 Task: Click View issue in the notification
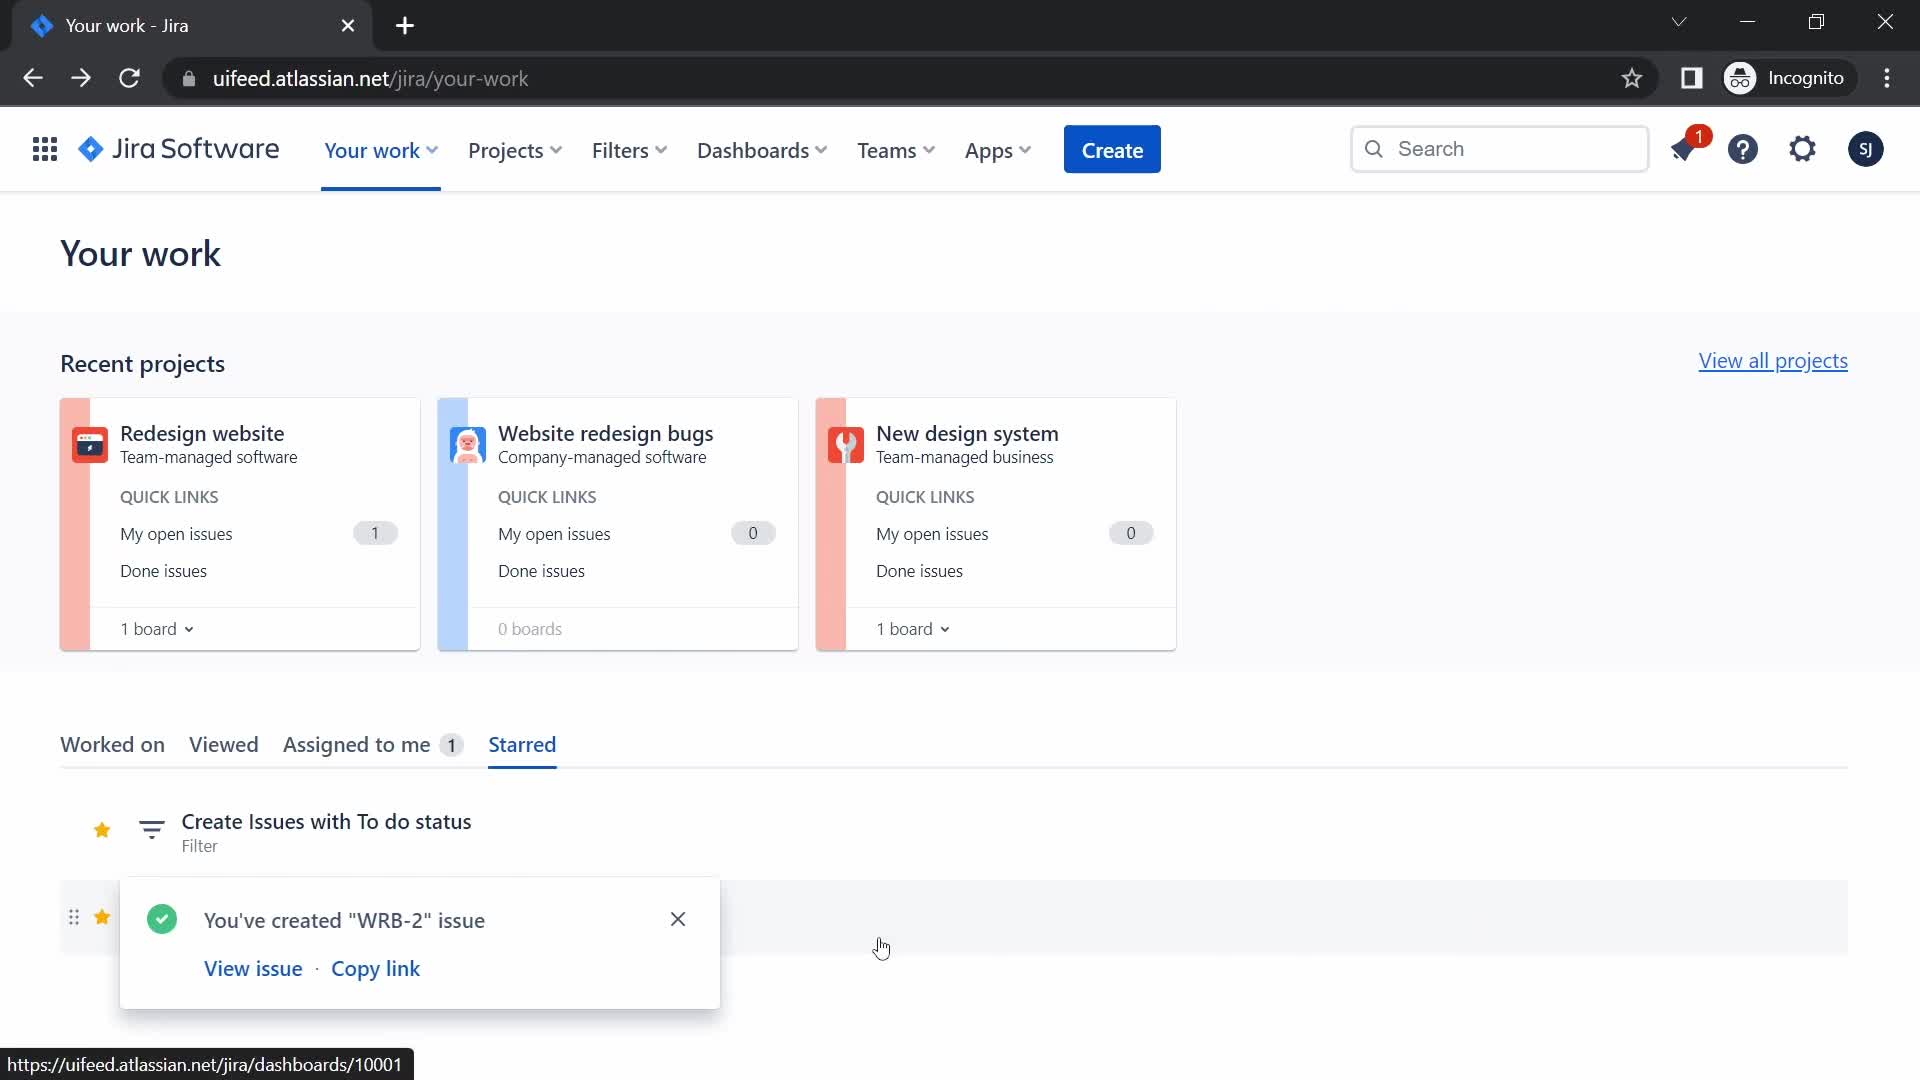pos(253,969)
